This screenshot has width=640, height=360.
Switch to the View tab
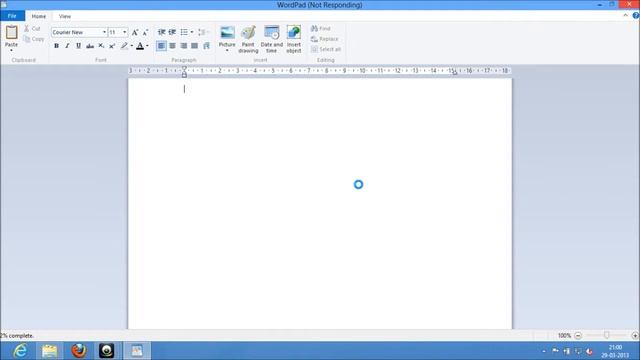tap(65, 16)
